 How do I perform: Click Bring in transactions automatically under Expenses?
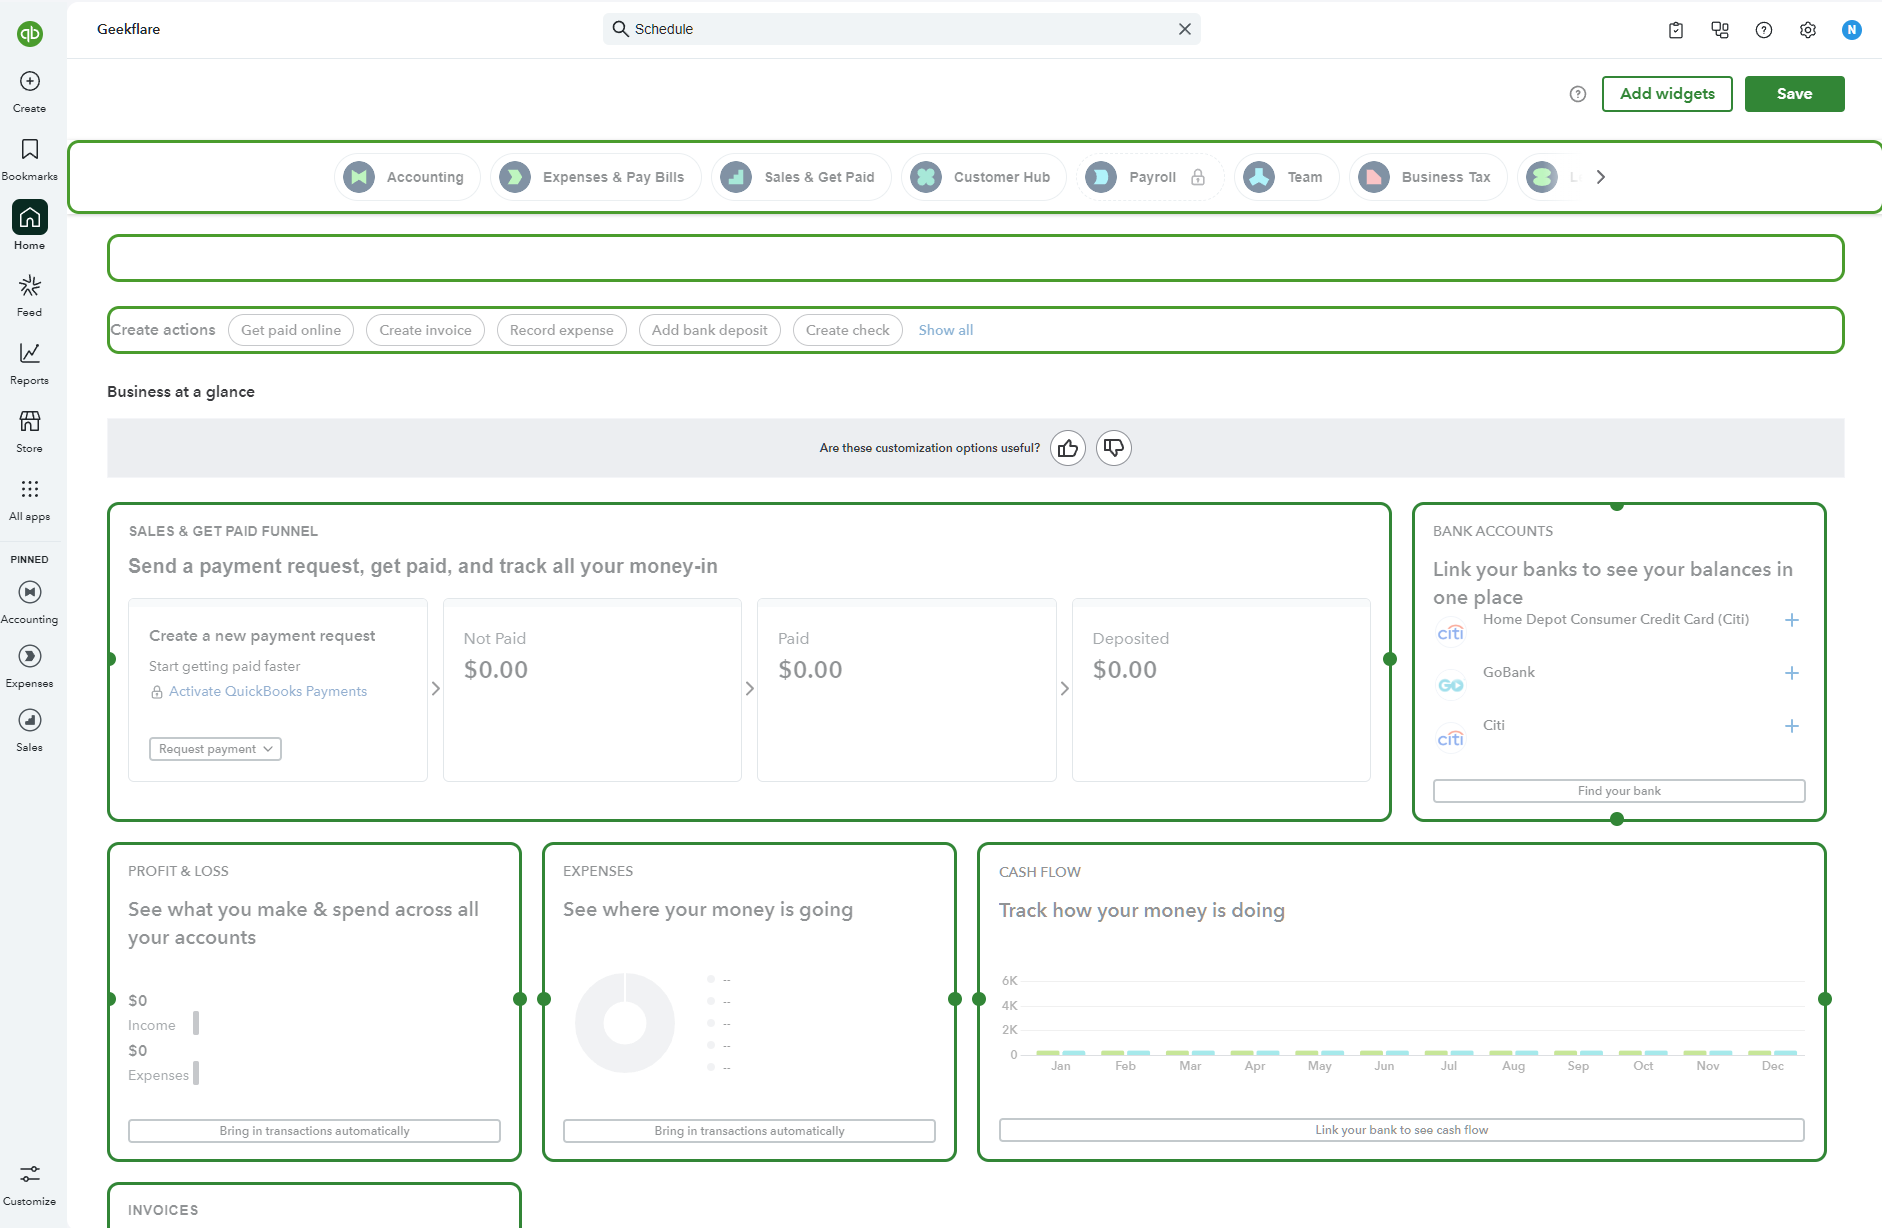tap(749, 1131)
